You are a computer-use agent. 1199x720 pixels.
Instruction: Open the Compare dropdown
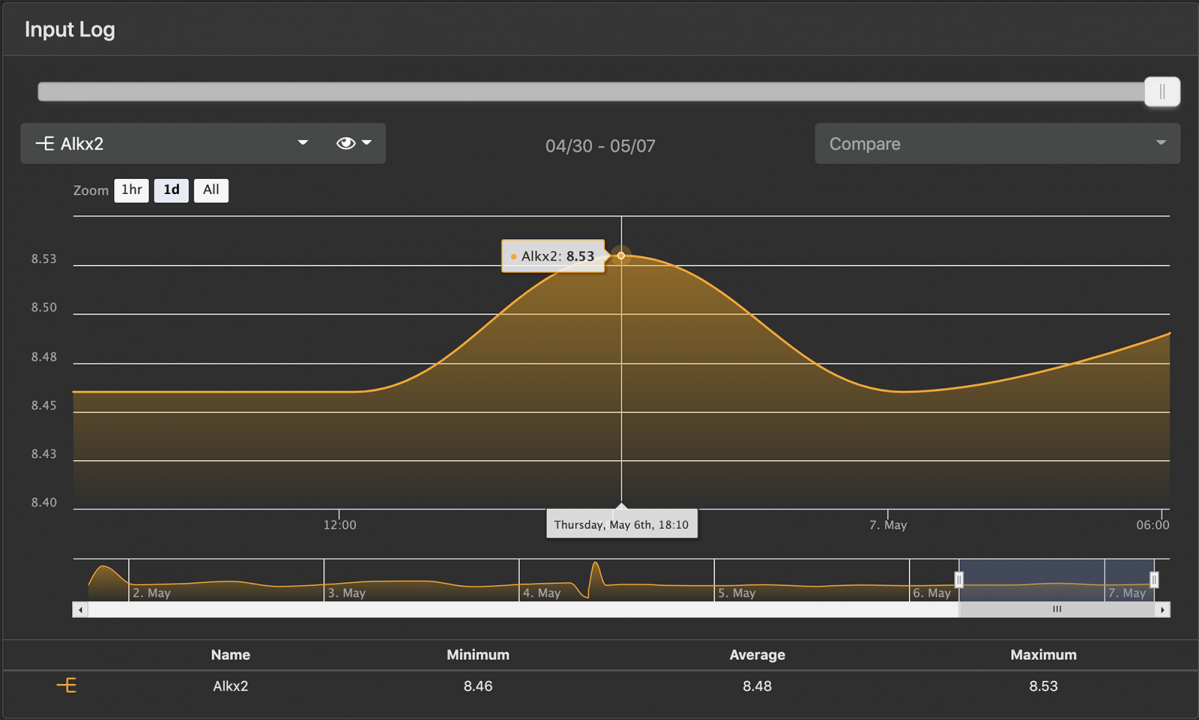coord(997,144)
